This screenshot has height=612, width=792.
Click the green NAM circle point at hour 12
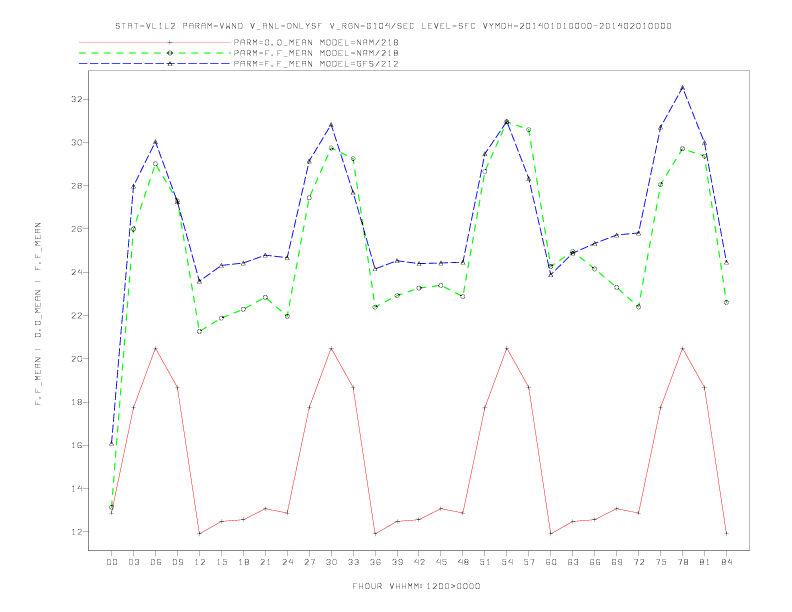[x=200, y=331]
